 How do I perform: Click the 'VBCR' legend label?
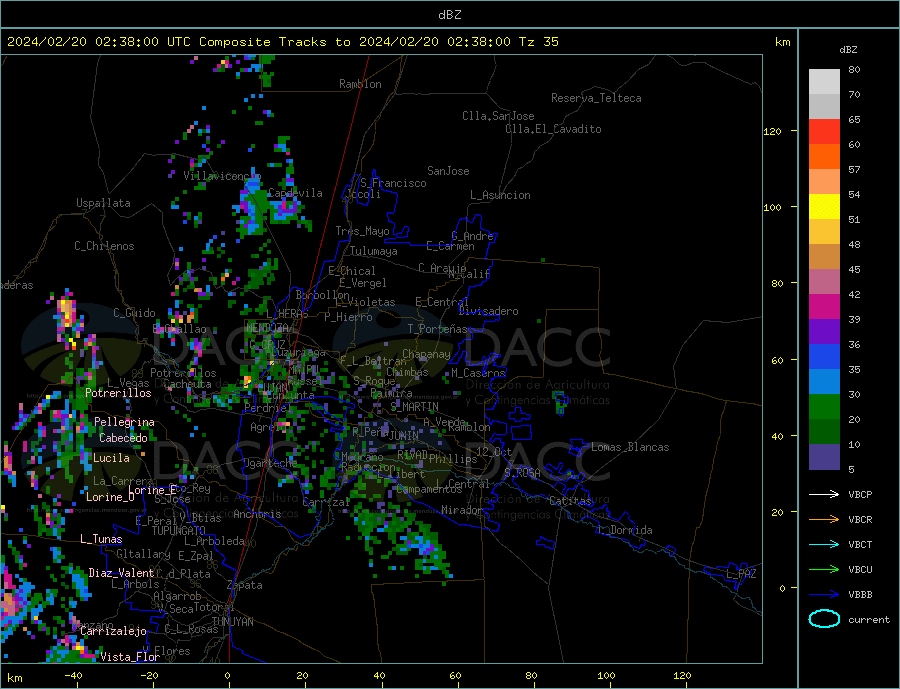coord(860,520)
